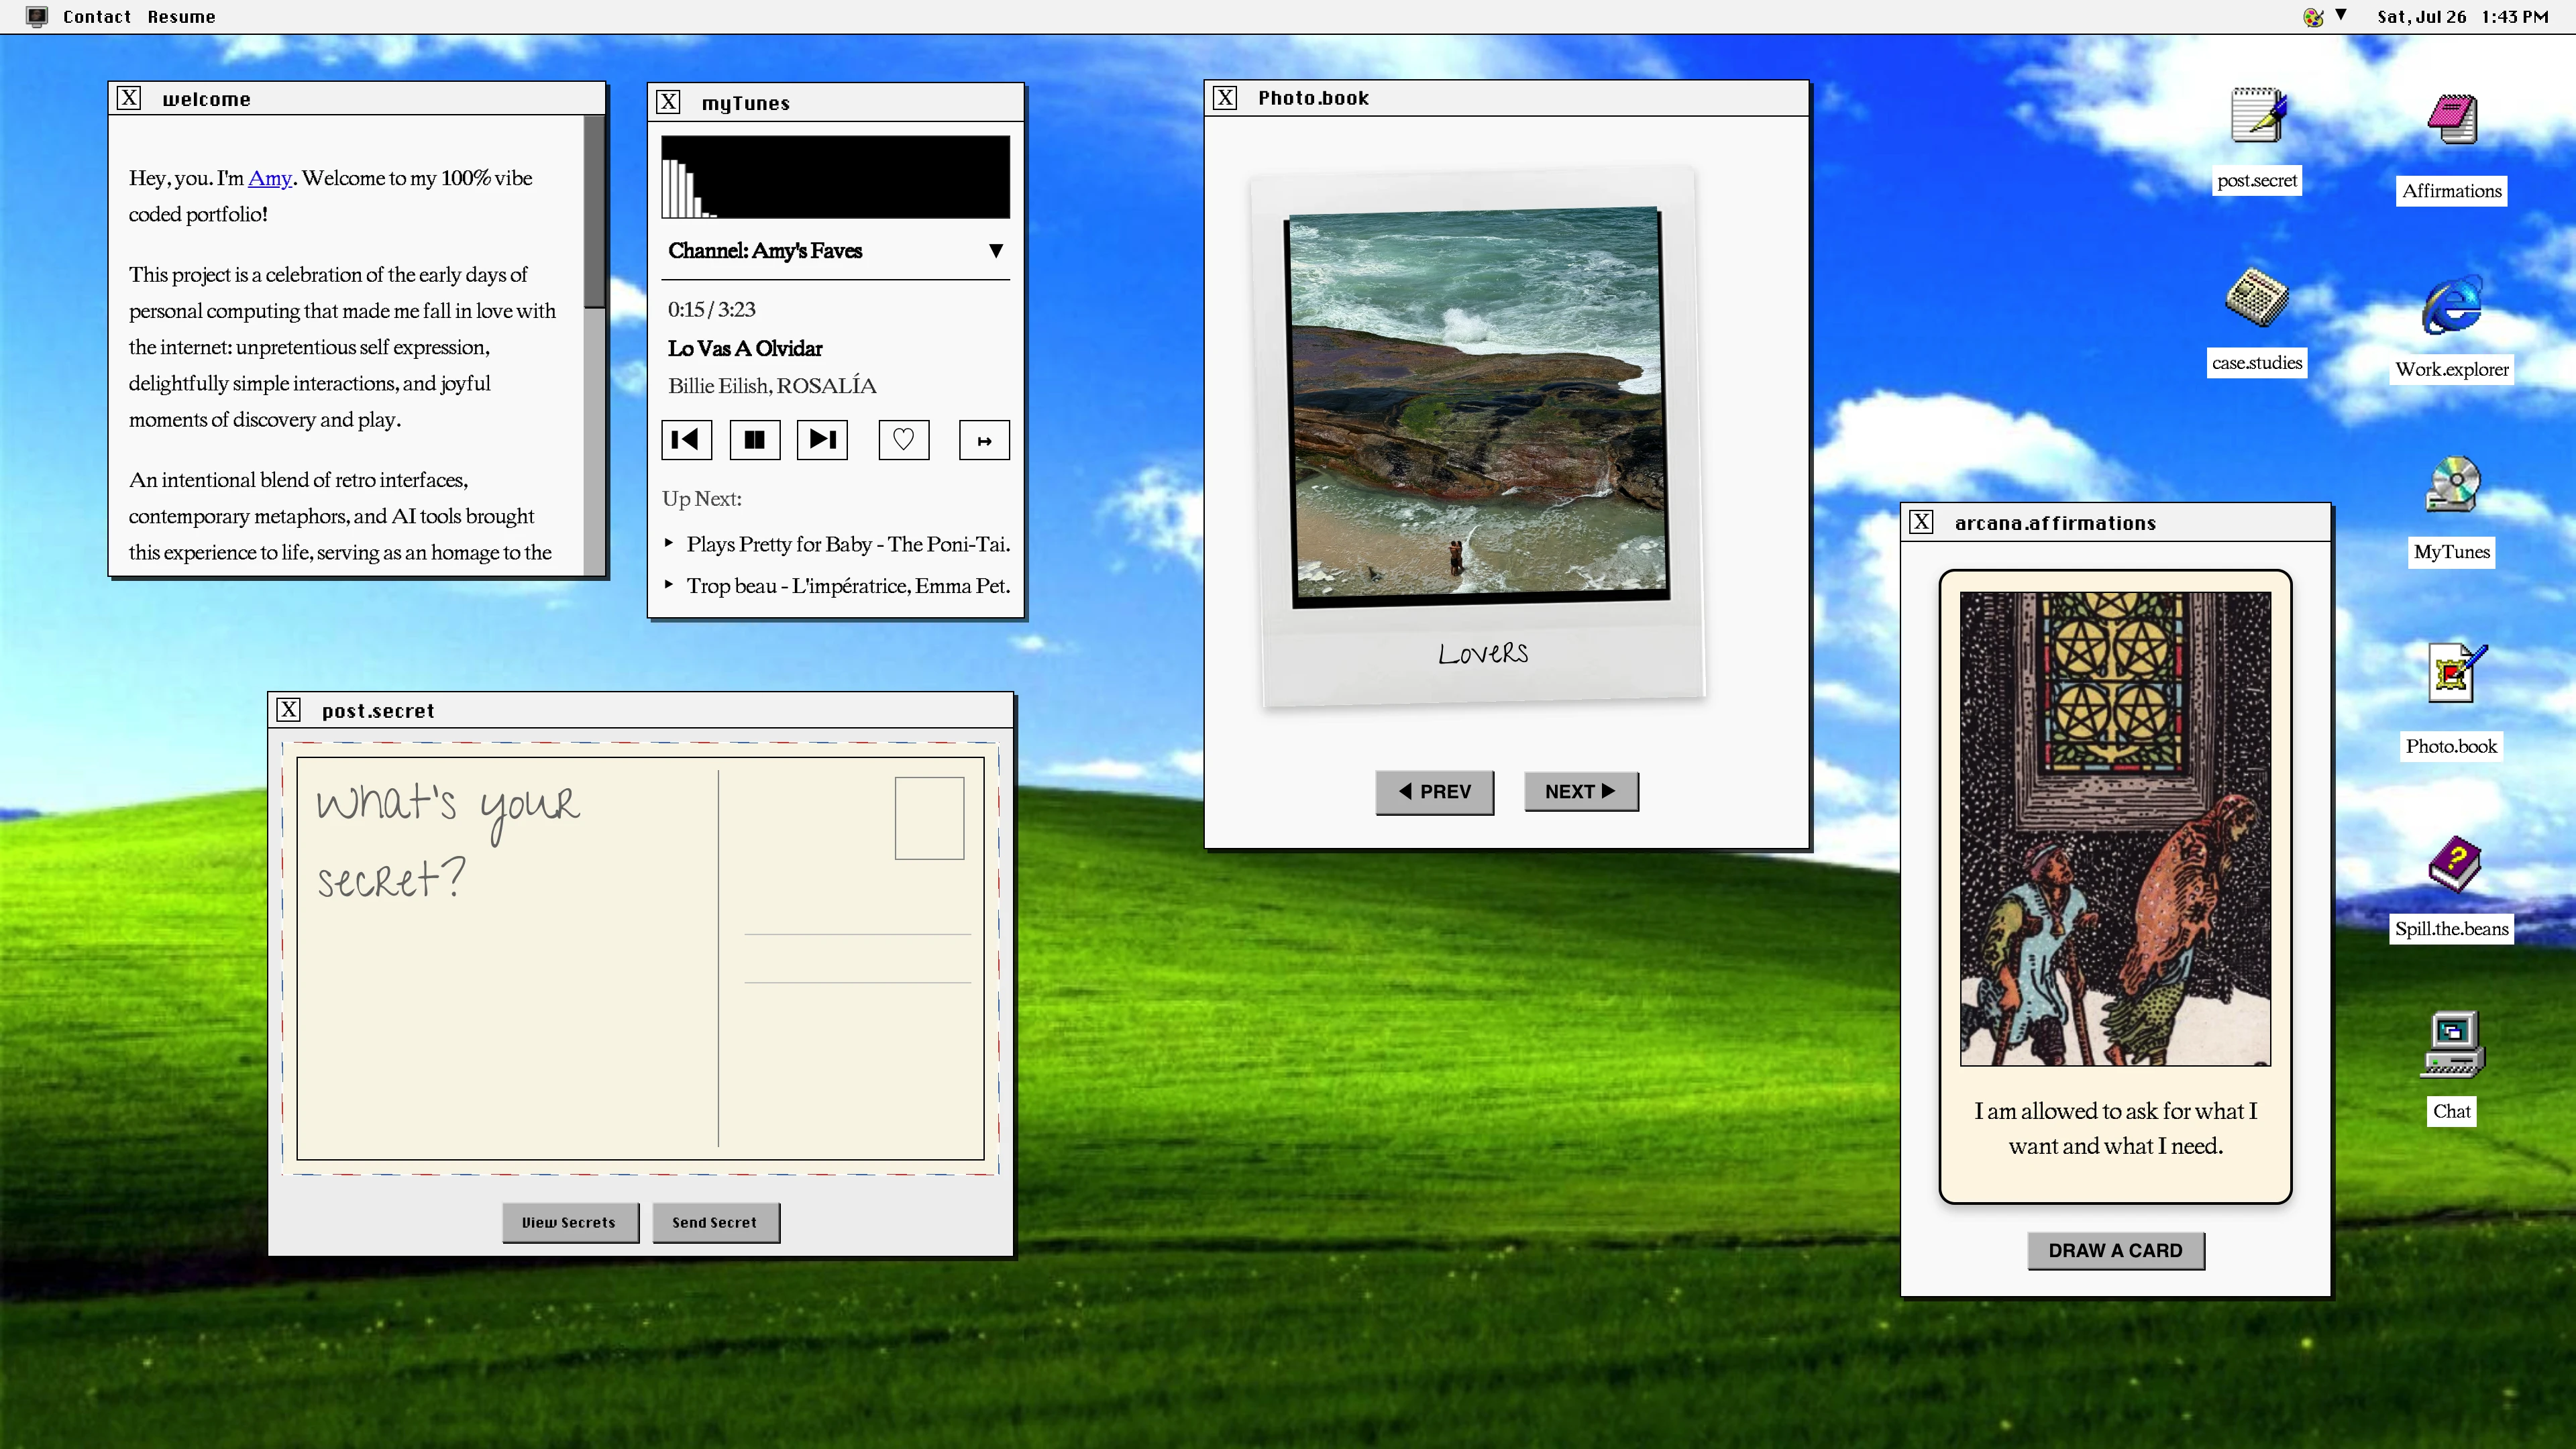This screenshot has height=1449, width=2576.
Task: Play the up-next song Plays Pretty for Baby
Action: 837,544
